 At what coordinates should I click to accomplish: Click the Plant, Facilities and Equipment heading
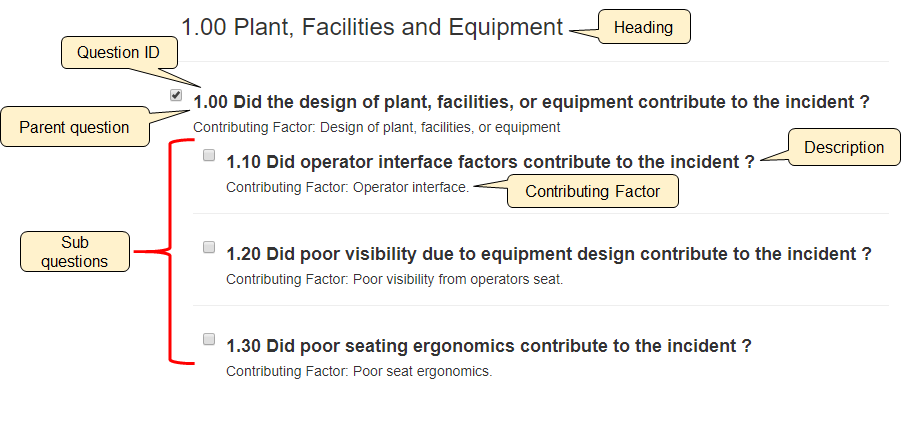click(x=372, y=27)
